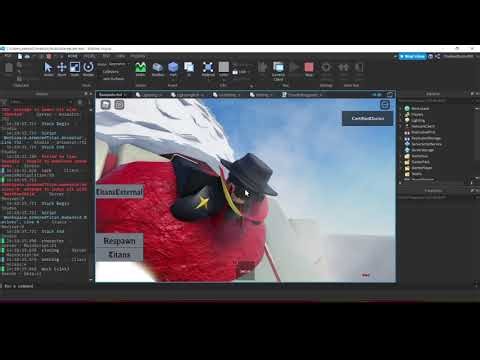480x360 pixels.
Task: Activate the Scale tool in ribbon
Action: [x=75, y=68]
